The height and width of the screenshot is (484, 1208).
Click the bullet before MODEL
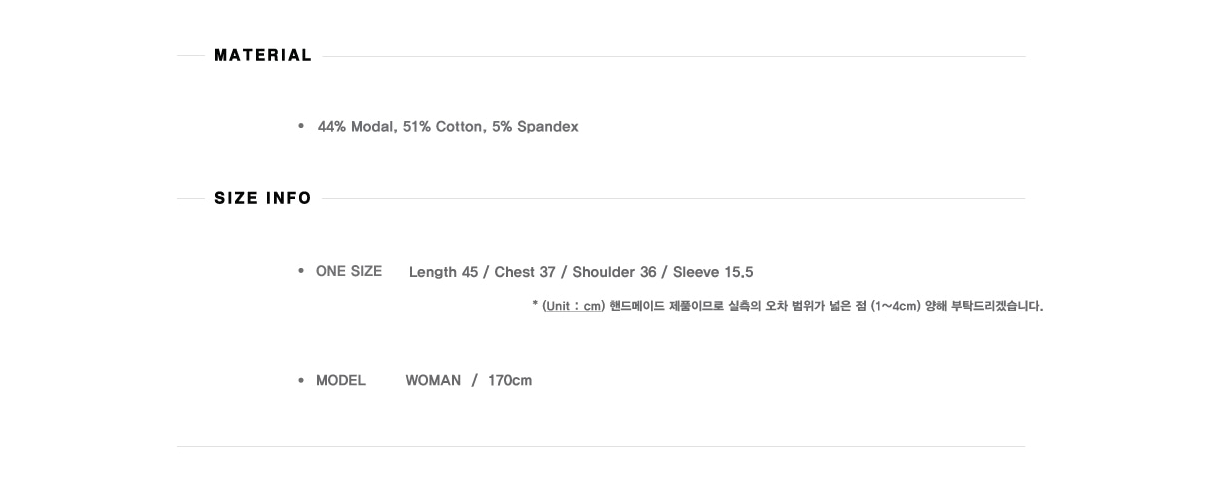click(301, 380)
